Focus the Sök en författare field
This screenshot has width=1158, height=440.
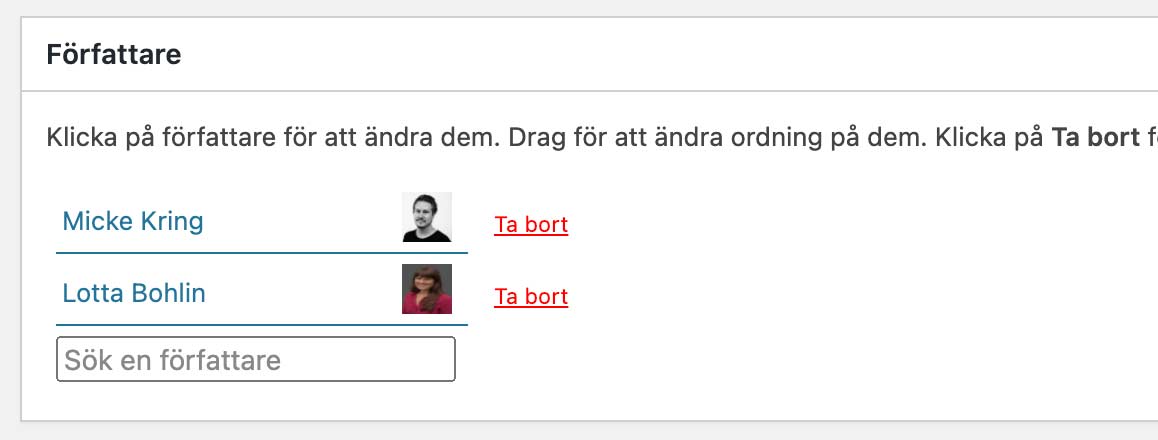pos(256,359)
